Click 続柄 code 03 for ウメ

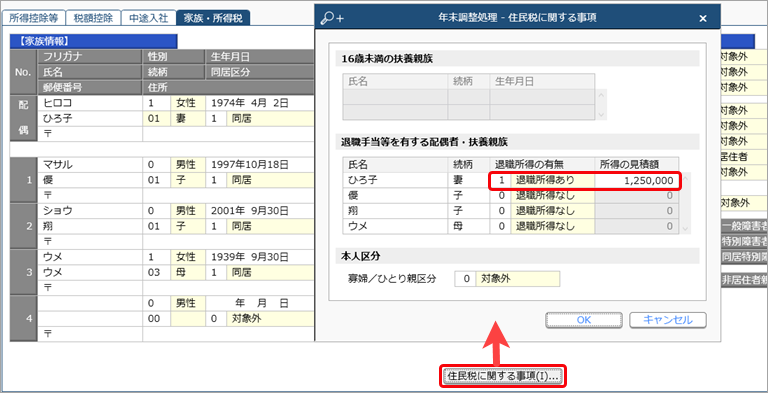[156, 272]
